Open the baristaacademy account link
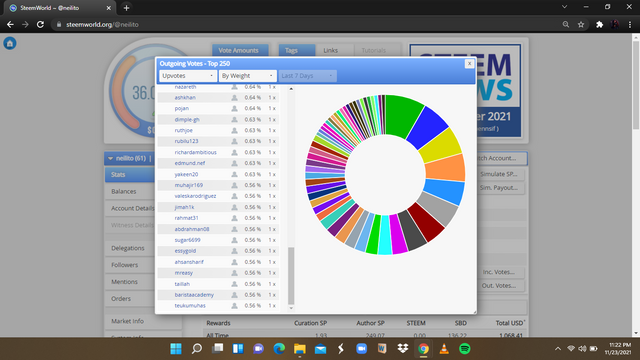 pyautogui.click(x=194, y=295)
